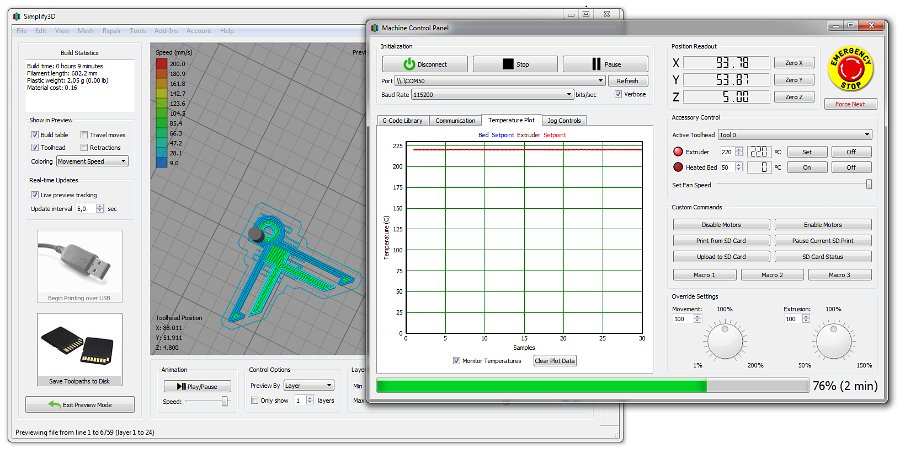Viewport: 900px width, 449px height.
Task: Switch to Communication tab
Action: tap(455, 121)
